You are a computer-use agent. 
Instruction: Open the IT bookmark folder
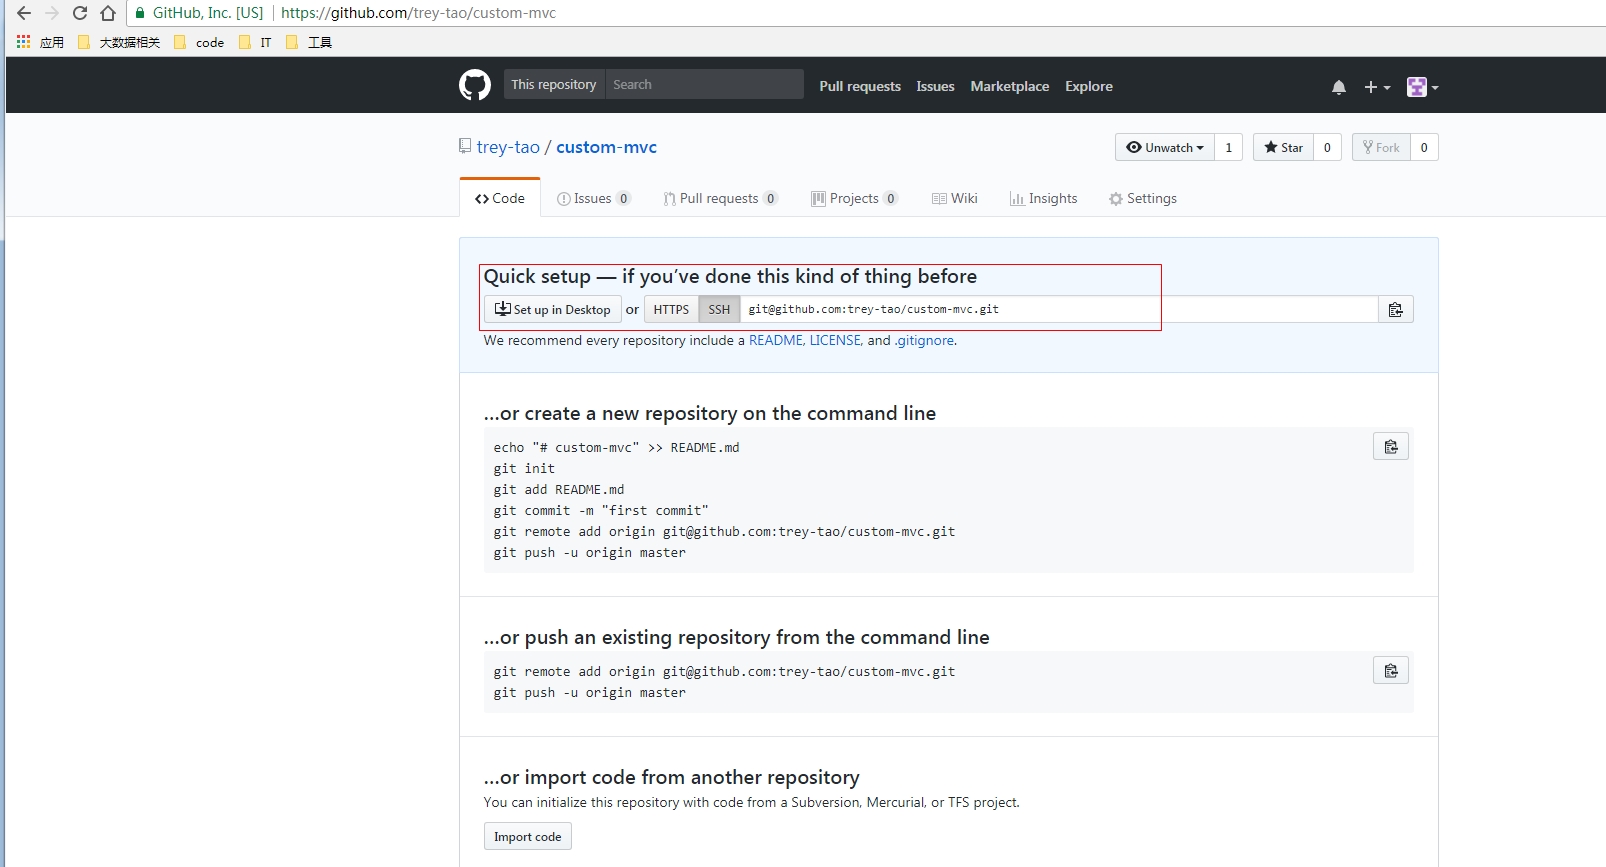(x=255, y=42)
